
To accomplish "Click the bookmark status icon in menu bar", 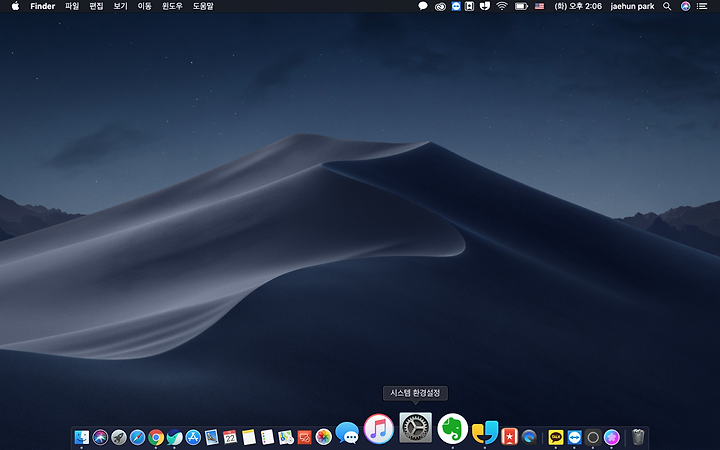I will (x=469, y=6).
